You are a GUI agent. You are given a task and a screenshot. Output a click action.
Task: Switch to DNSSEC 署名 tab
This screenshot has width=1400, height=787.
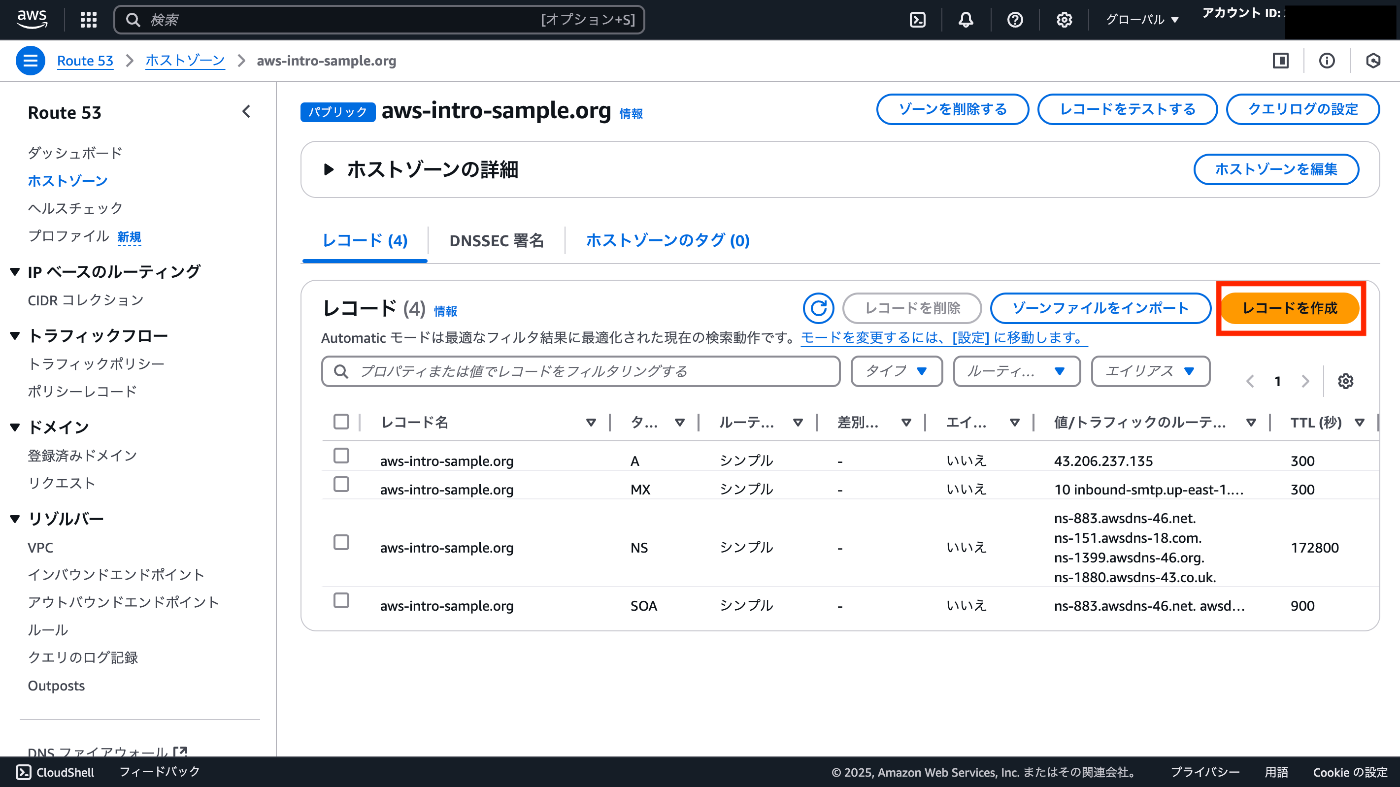[497, 241]
